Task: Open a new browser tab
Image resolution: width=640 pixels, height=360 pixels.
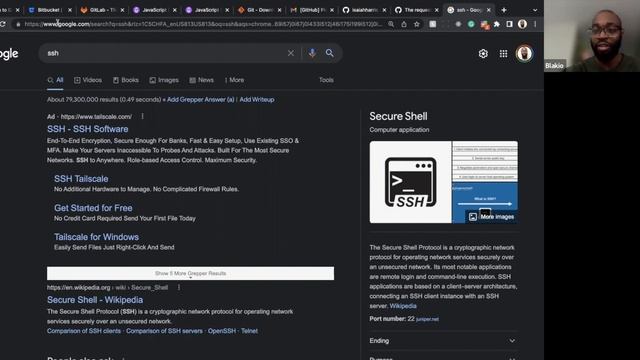Action: point(504,10)
